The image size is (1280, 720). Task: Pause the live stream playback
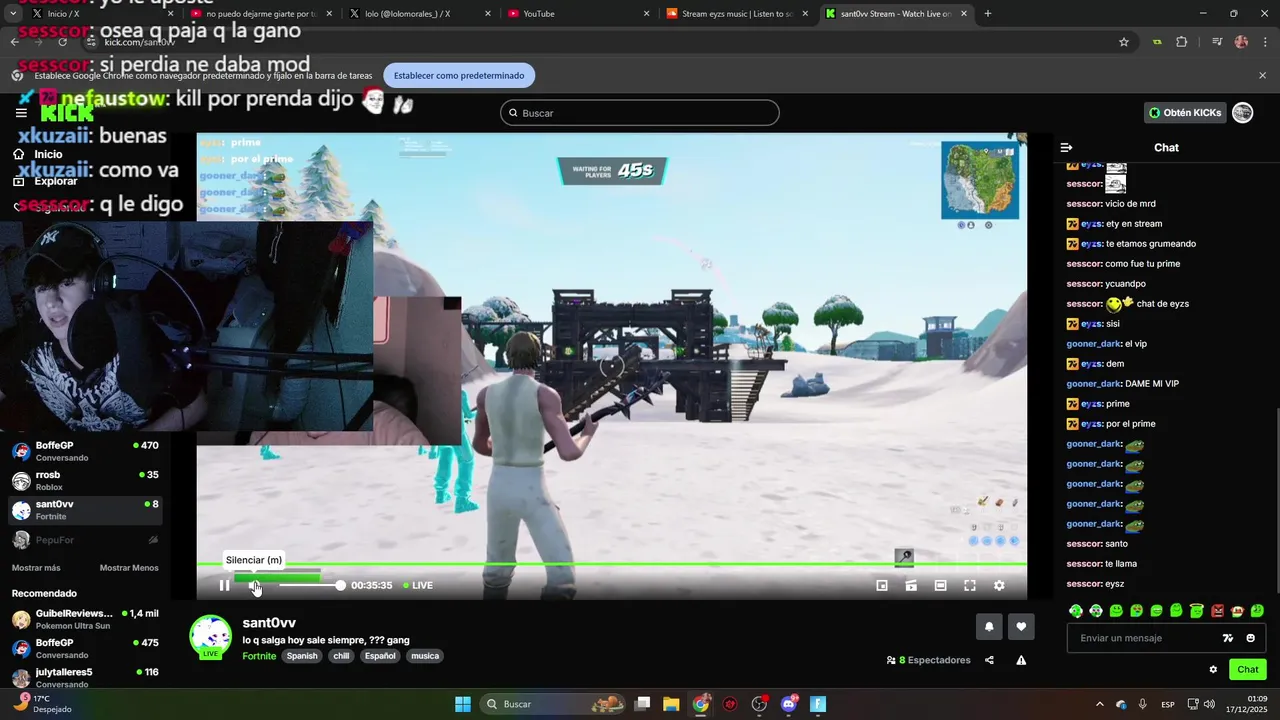[224, 586]
